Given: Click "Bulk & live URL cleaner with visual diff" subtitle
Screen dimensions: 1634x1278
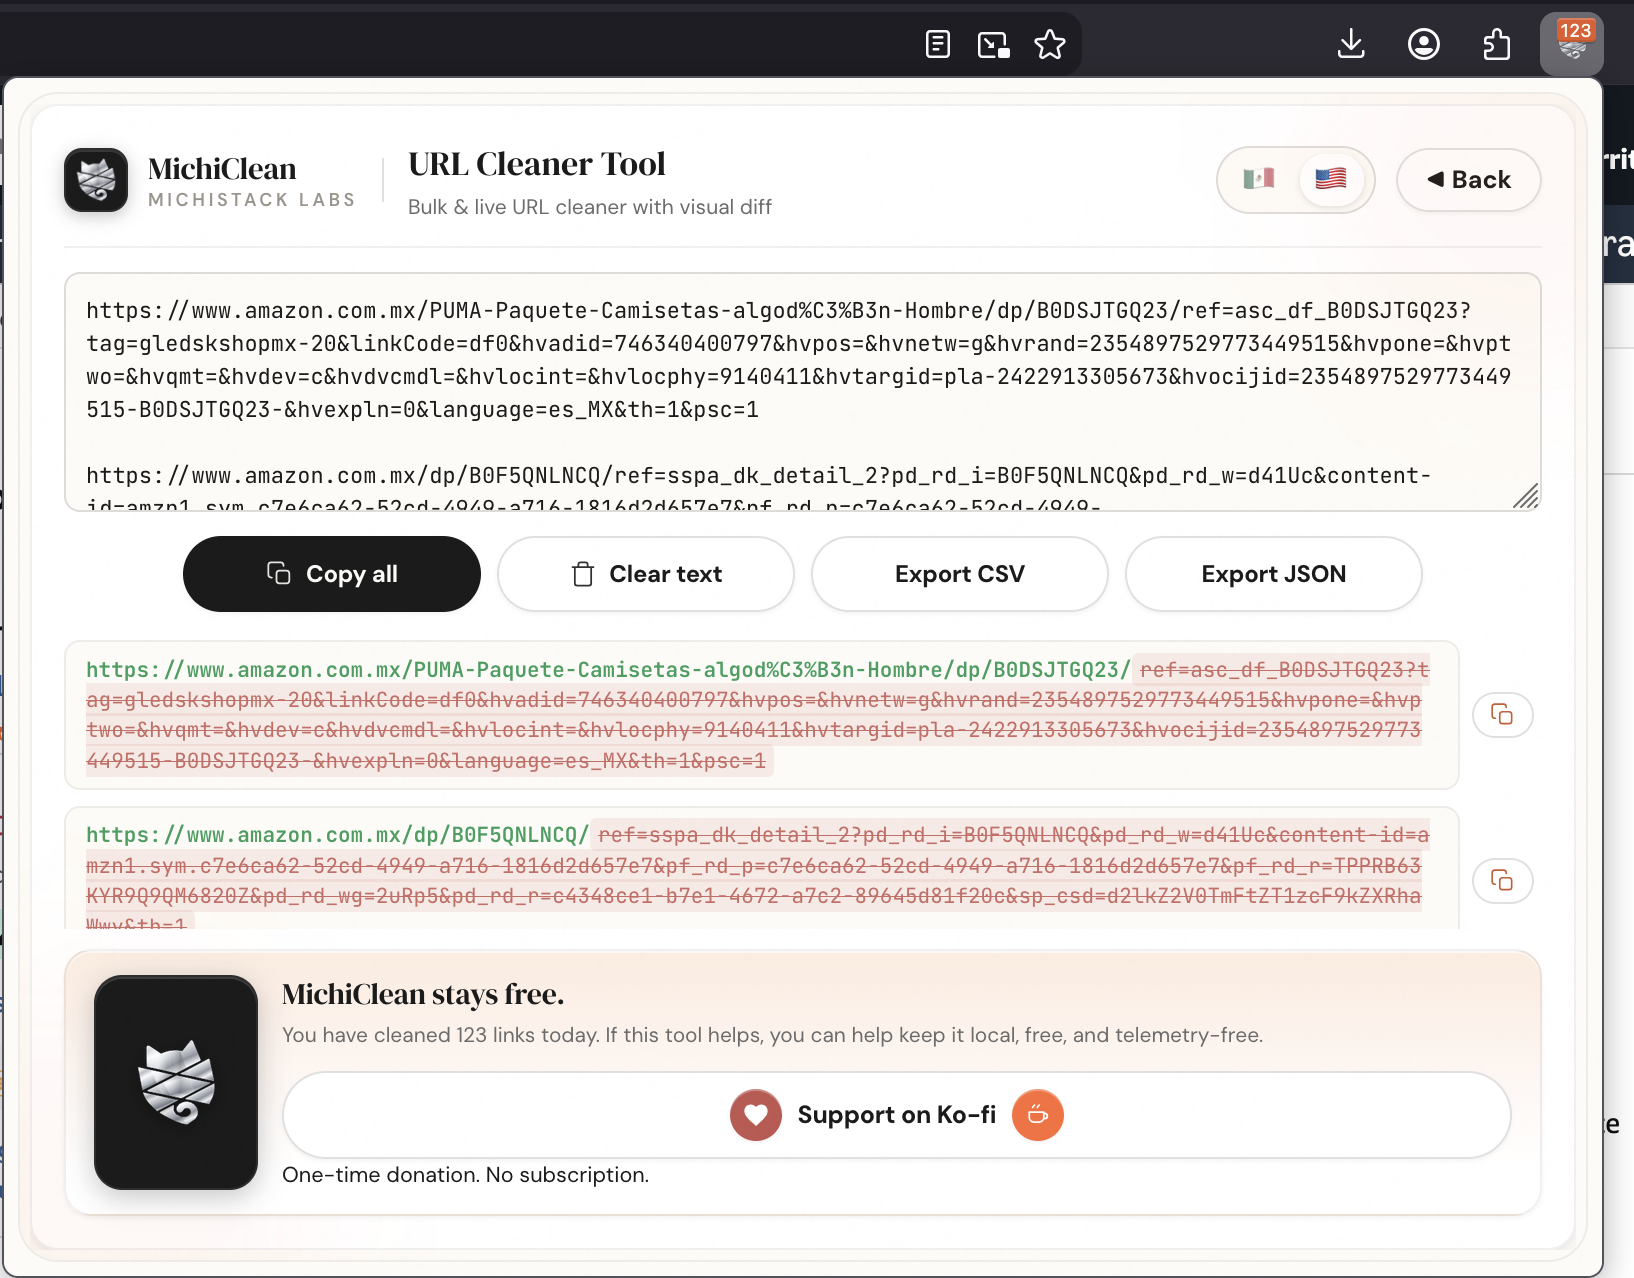Looking at the screenshot, I should pyautogui.click(x=590, y=207).
